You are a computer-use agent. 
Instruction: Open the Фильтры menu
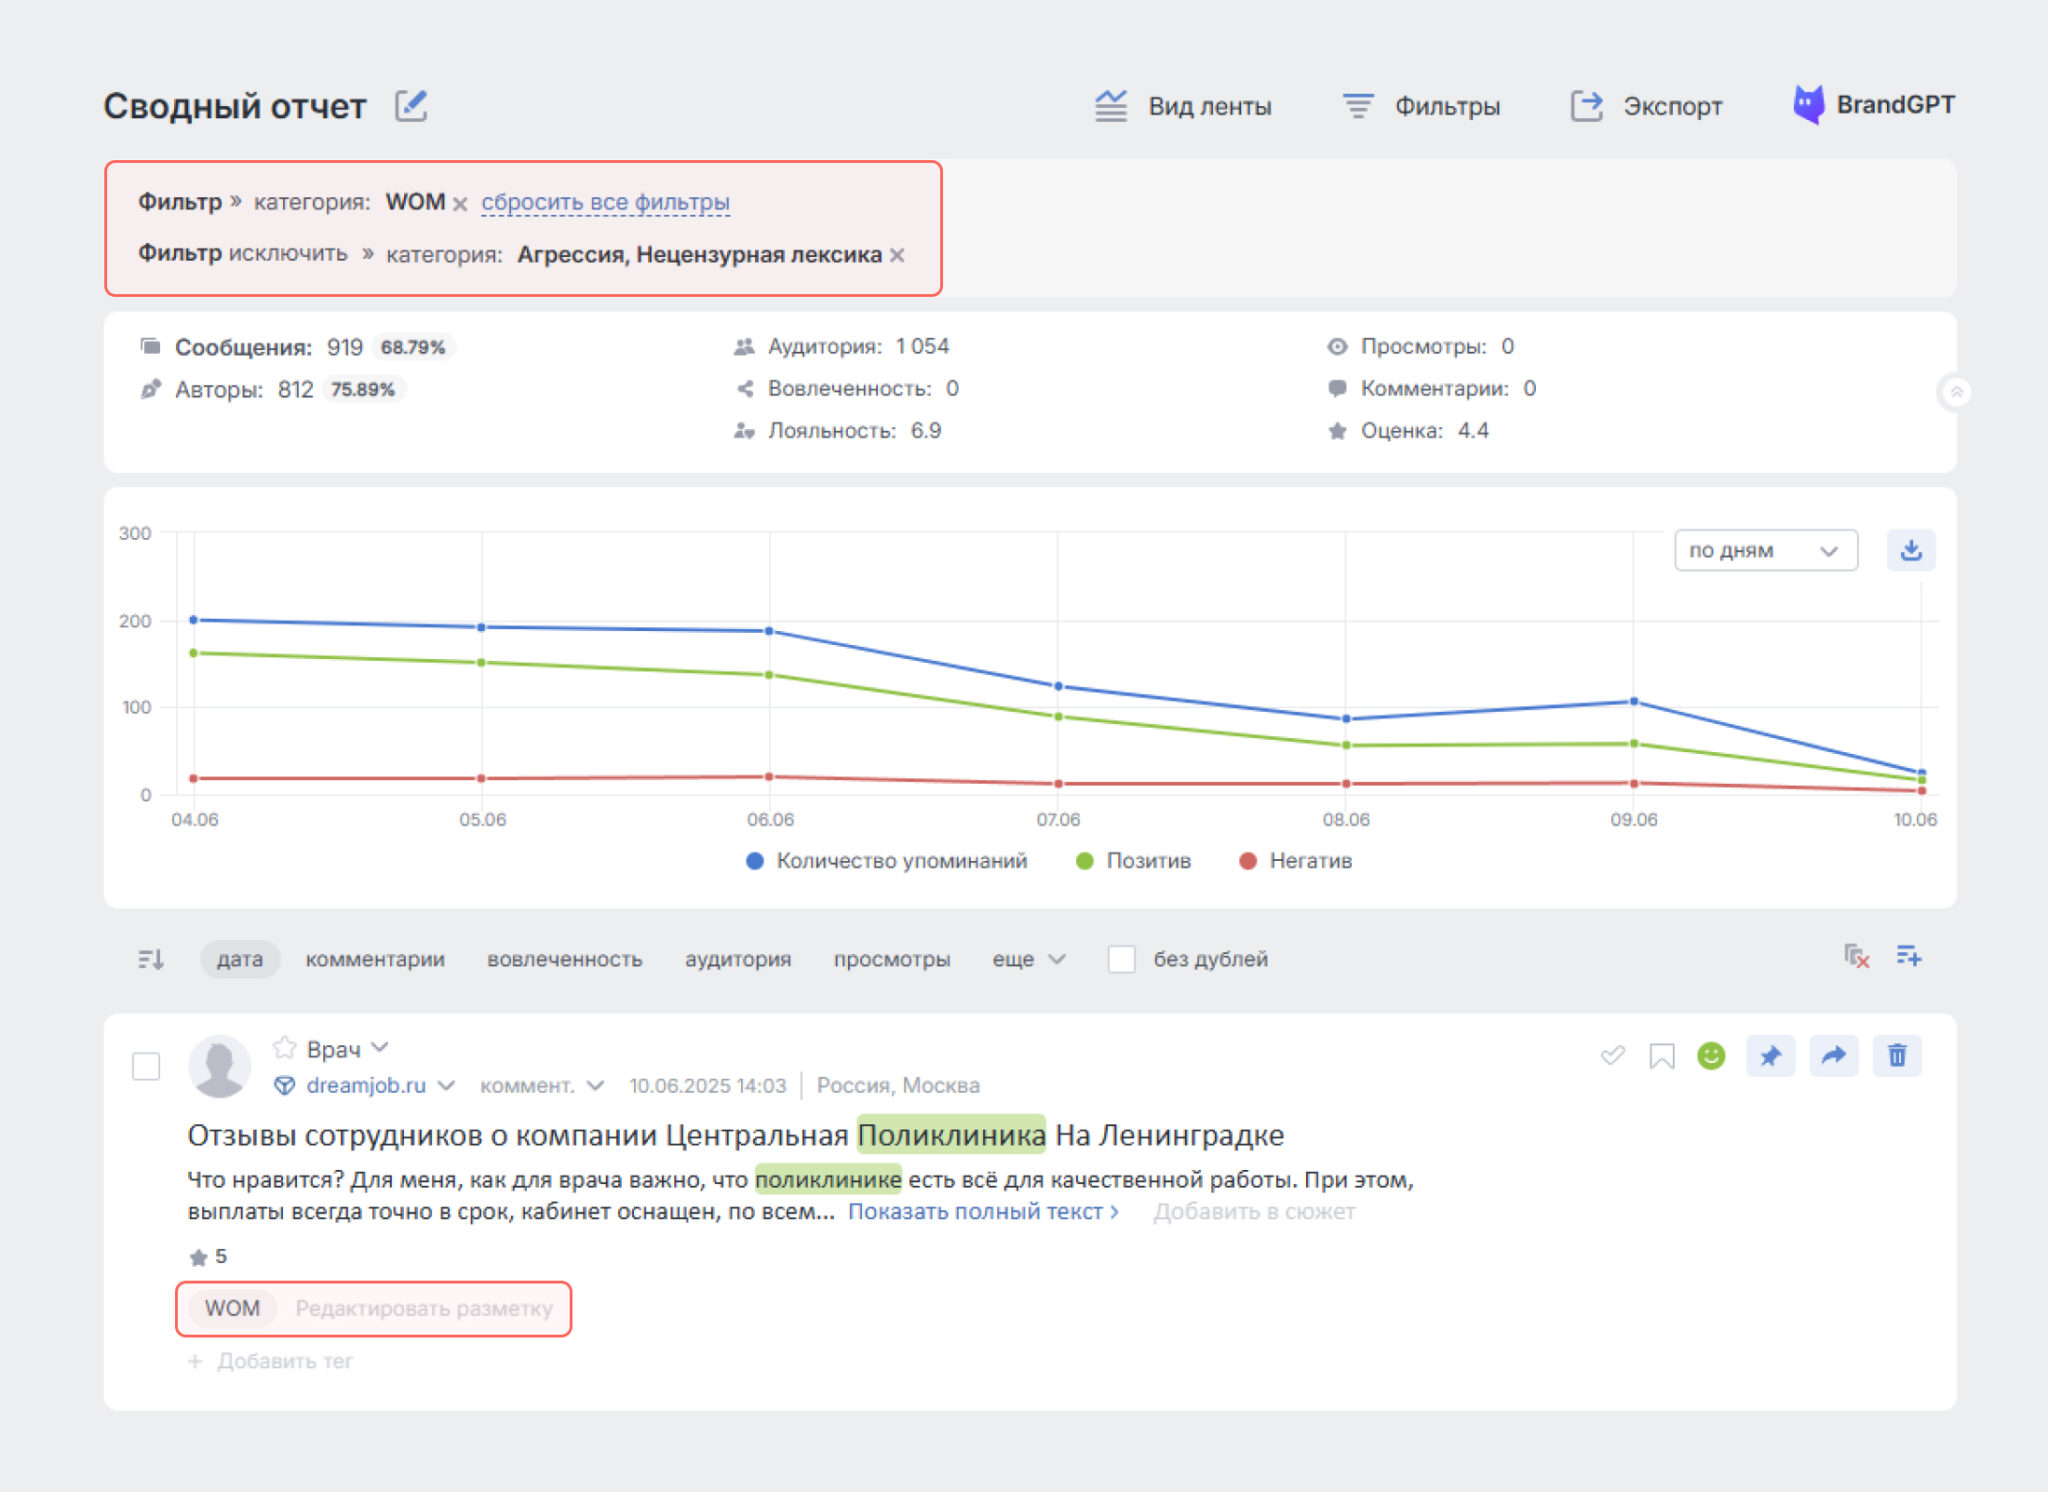click(1421, 106)
